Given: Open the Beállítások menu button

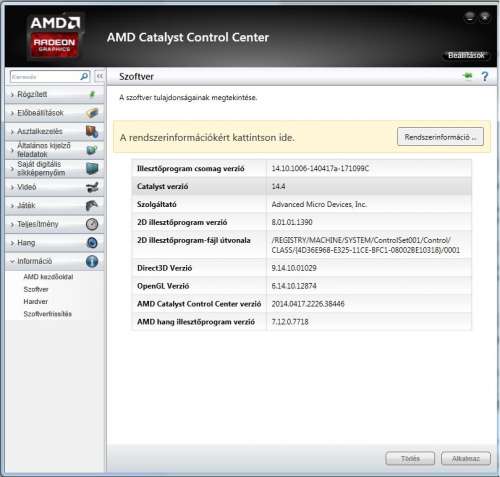Looking at the screenshot, I should pyautogui.click(x=466, y=55).
